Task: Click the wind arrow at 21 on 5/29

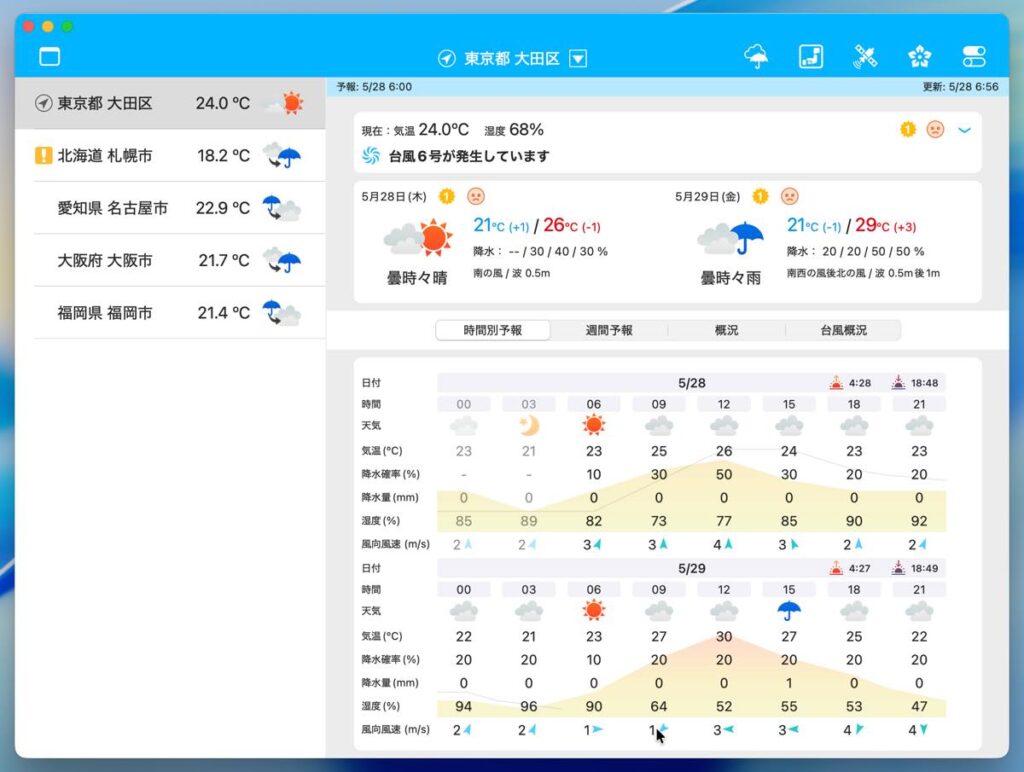Action: tap(923, 730)
